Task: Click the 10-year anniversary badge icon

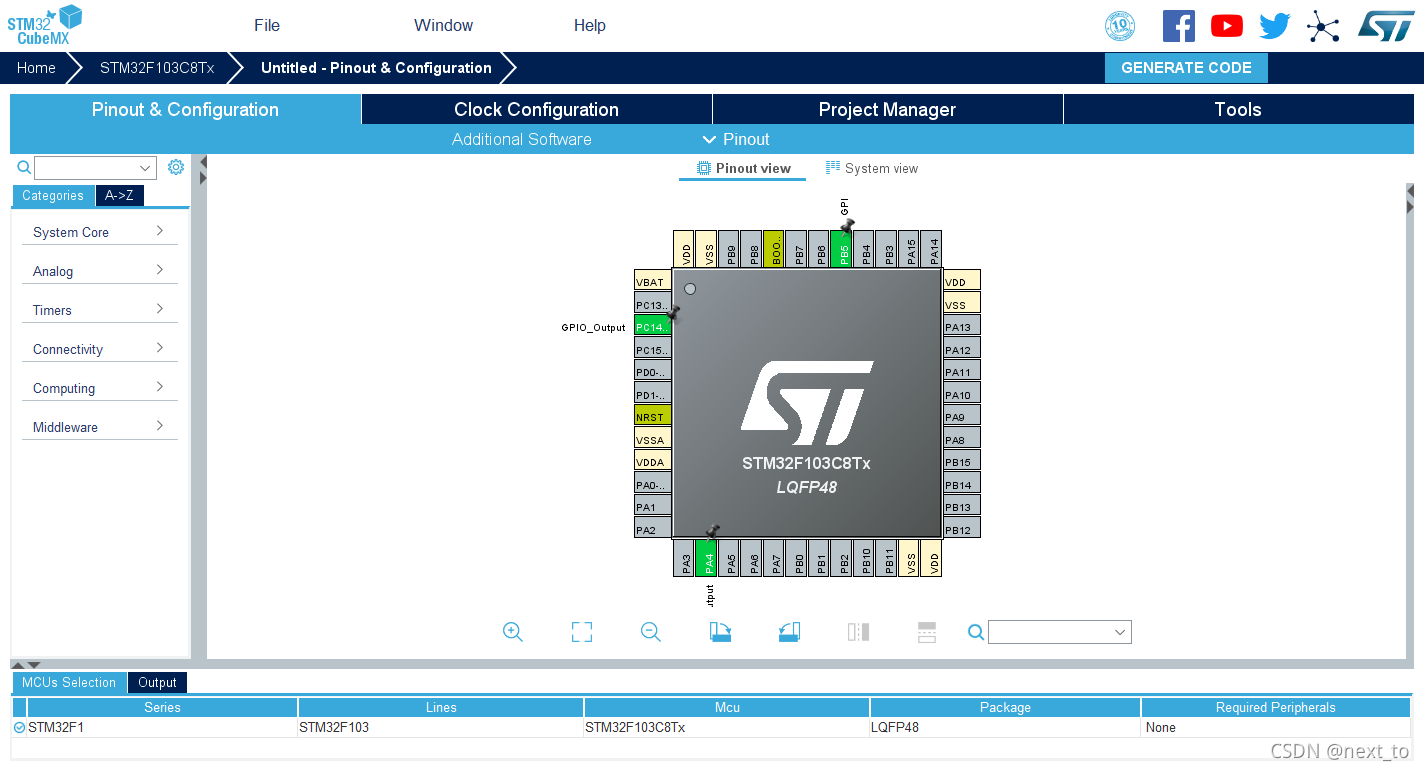Action: 1120,26
